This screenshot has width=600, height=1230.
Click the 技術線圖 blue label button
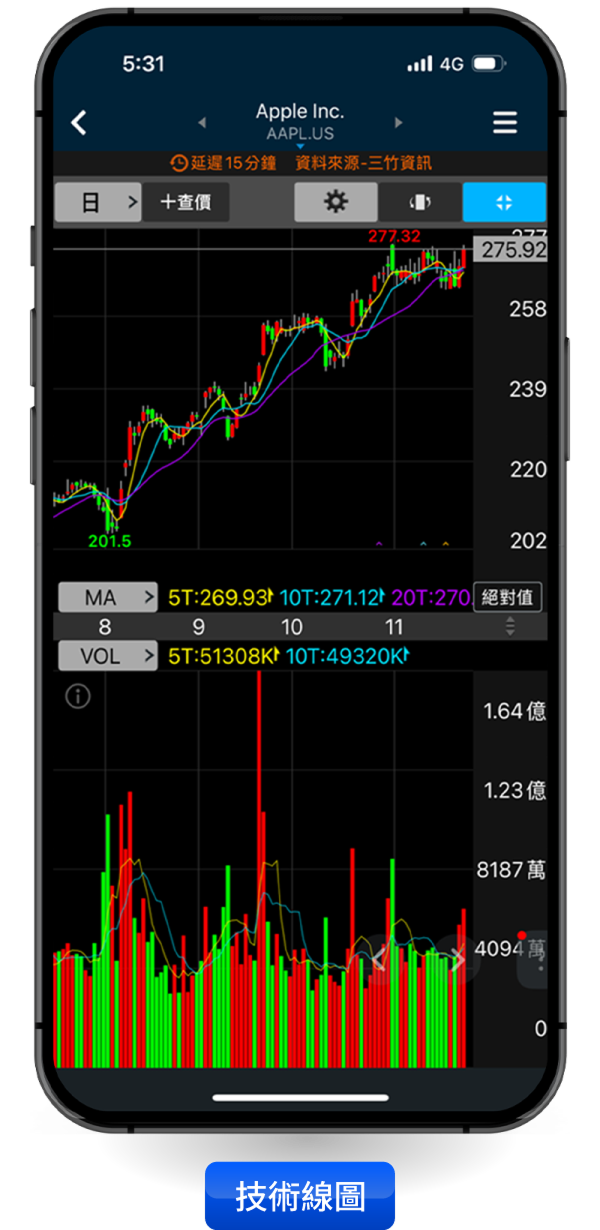click(300, 1195)
